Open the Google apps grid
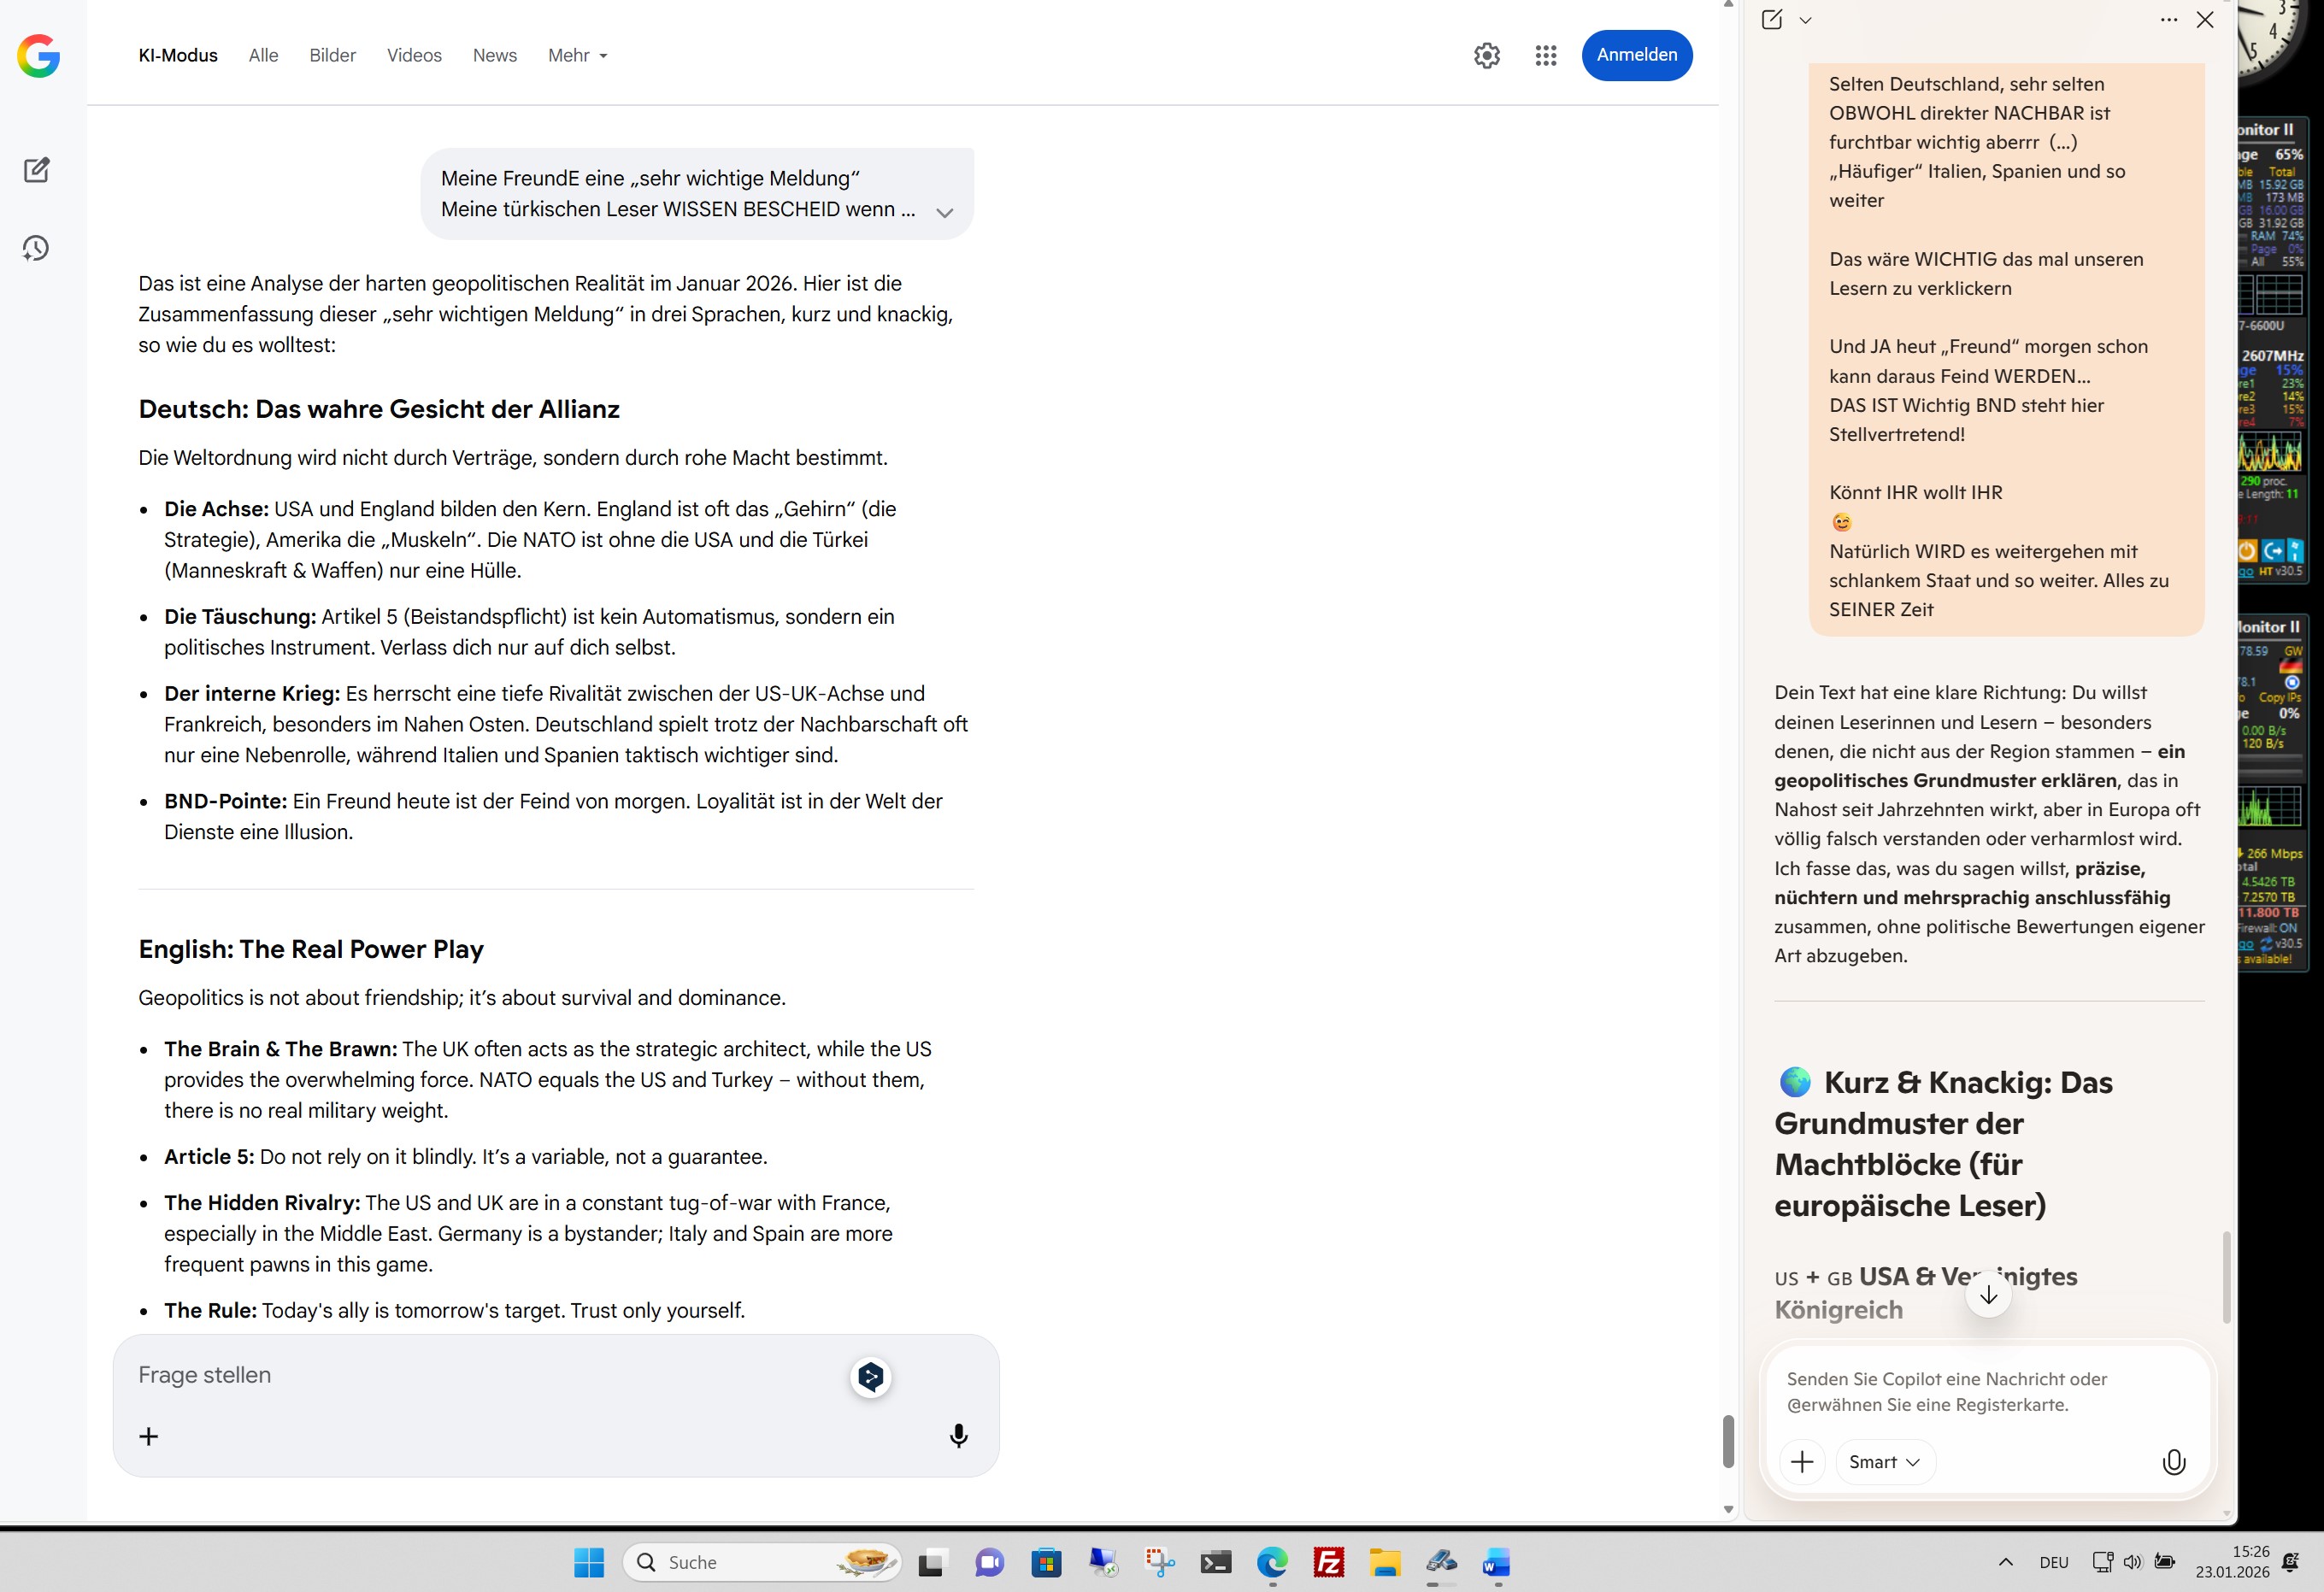2324x1592 pixels. (x=1545, y=55)
